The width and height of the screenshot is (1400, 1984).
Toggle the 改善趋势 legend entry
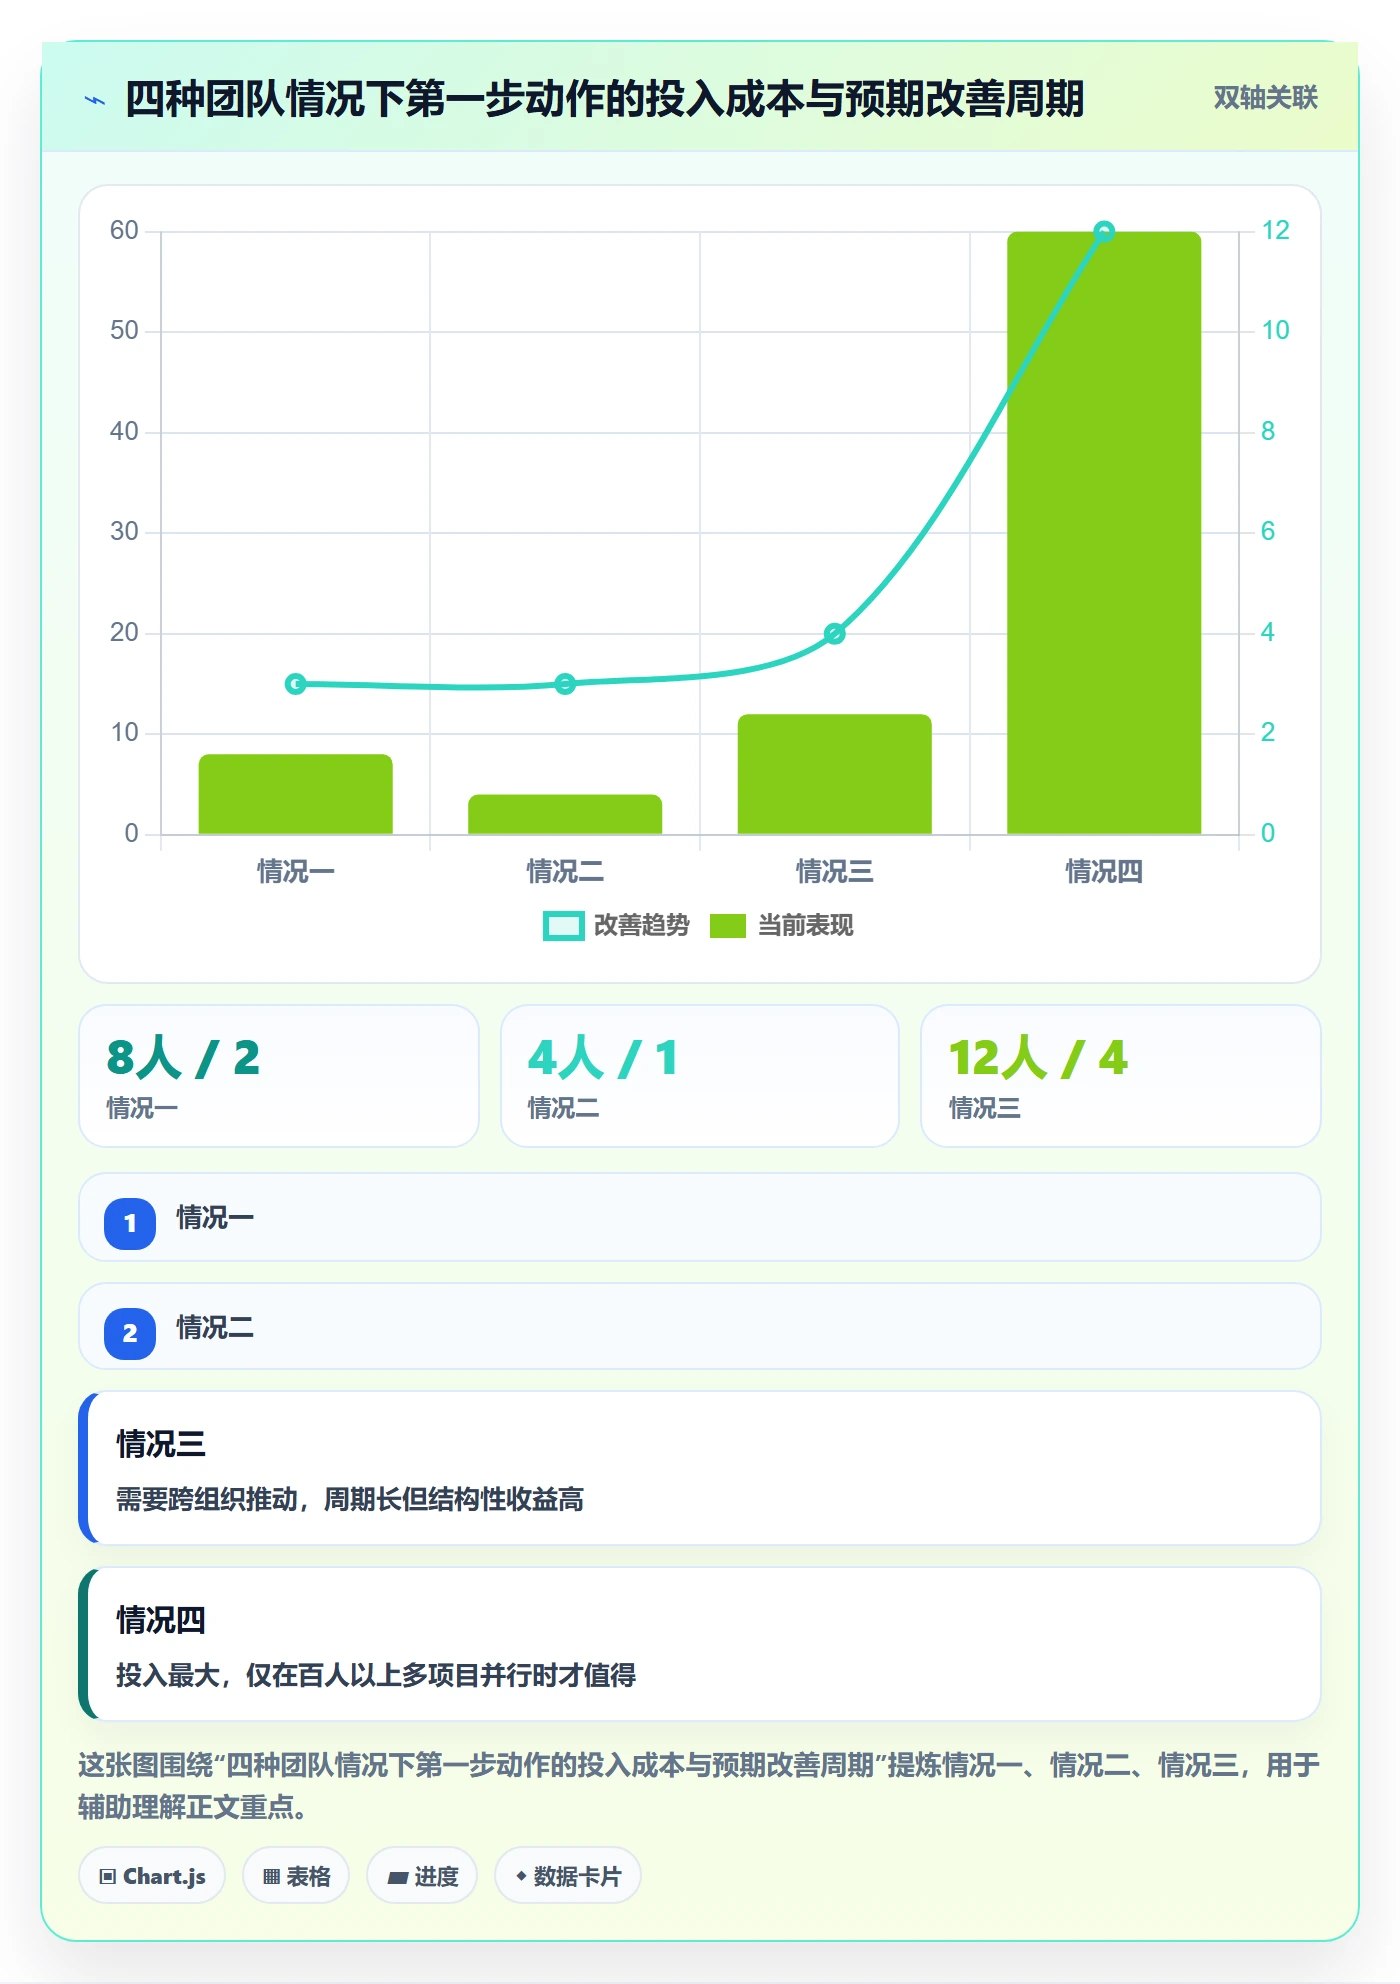(616, 925)
